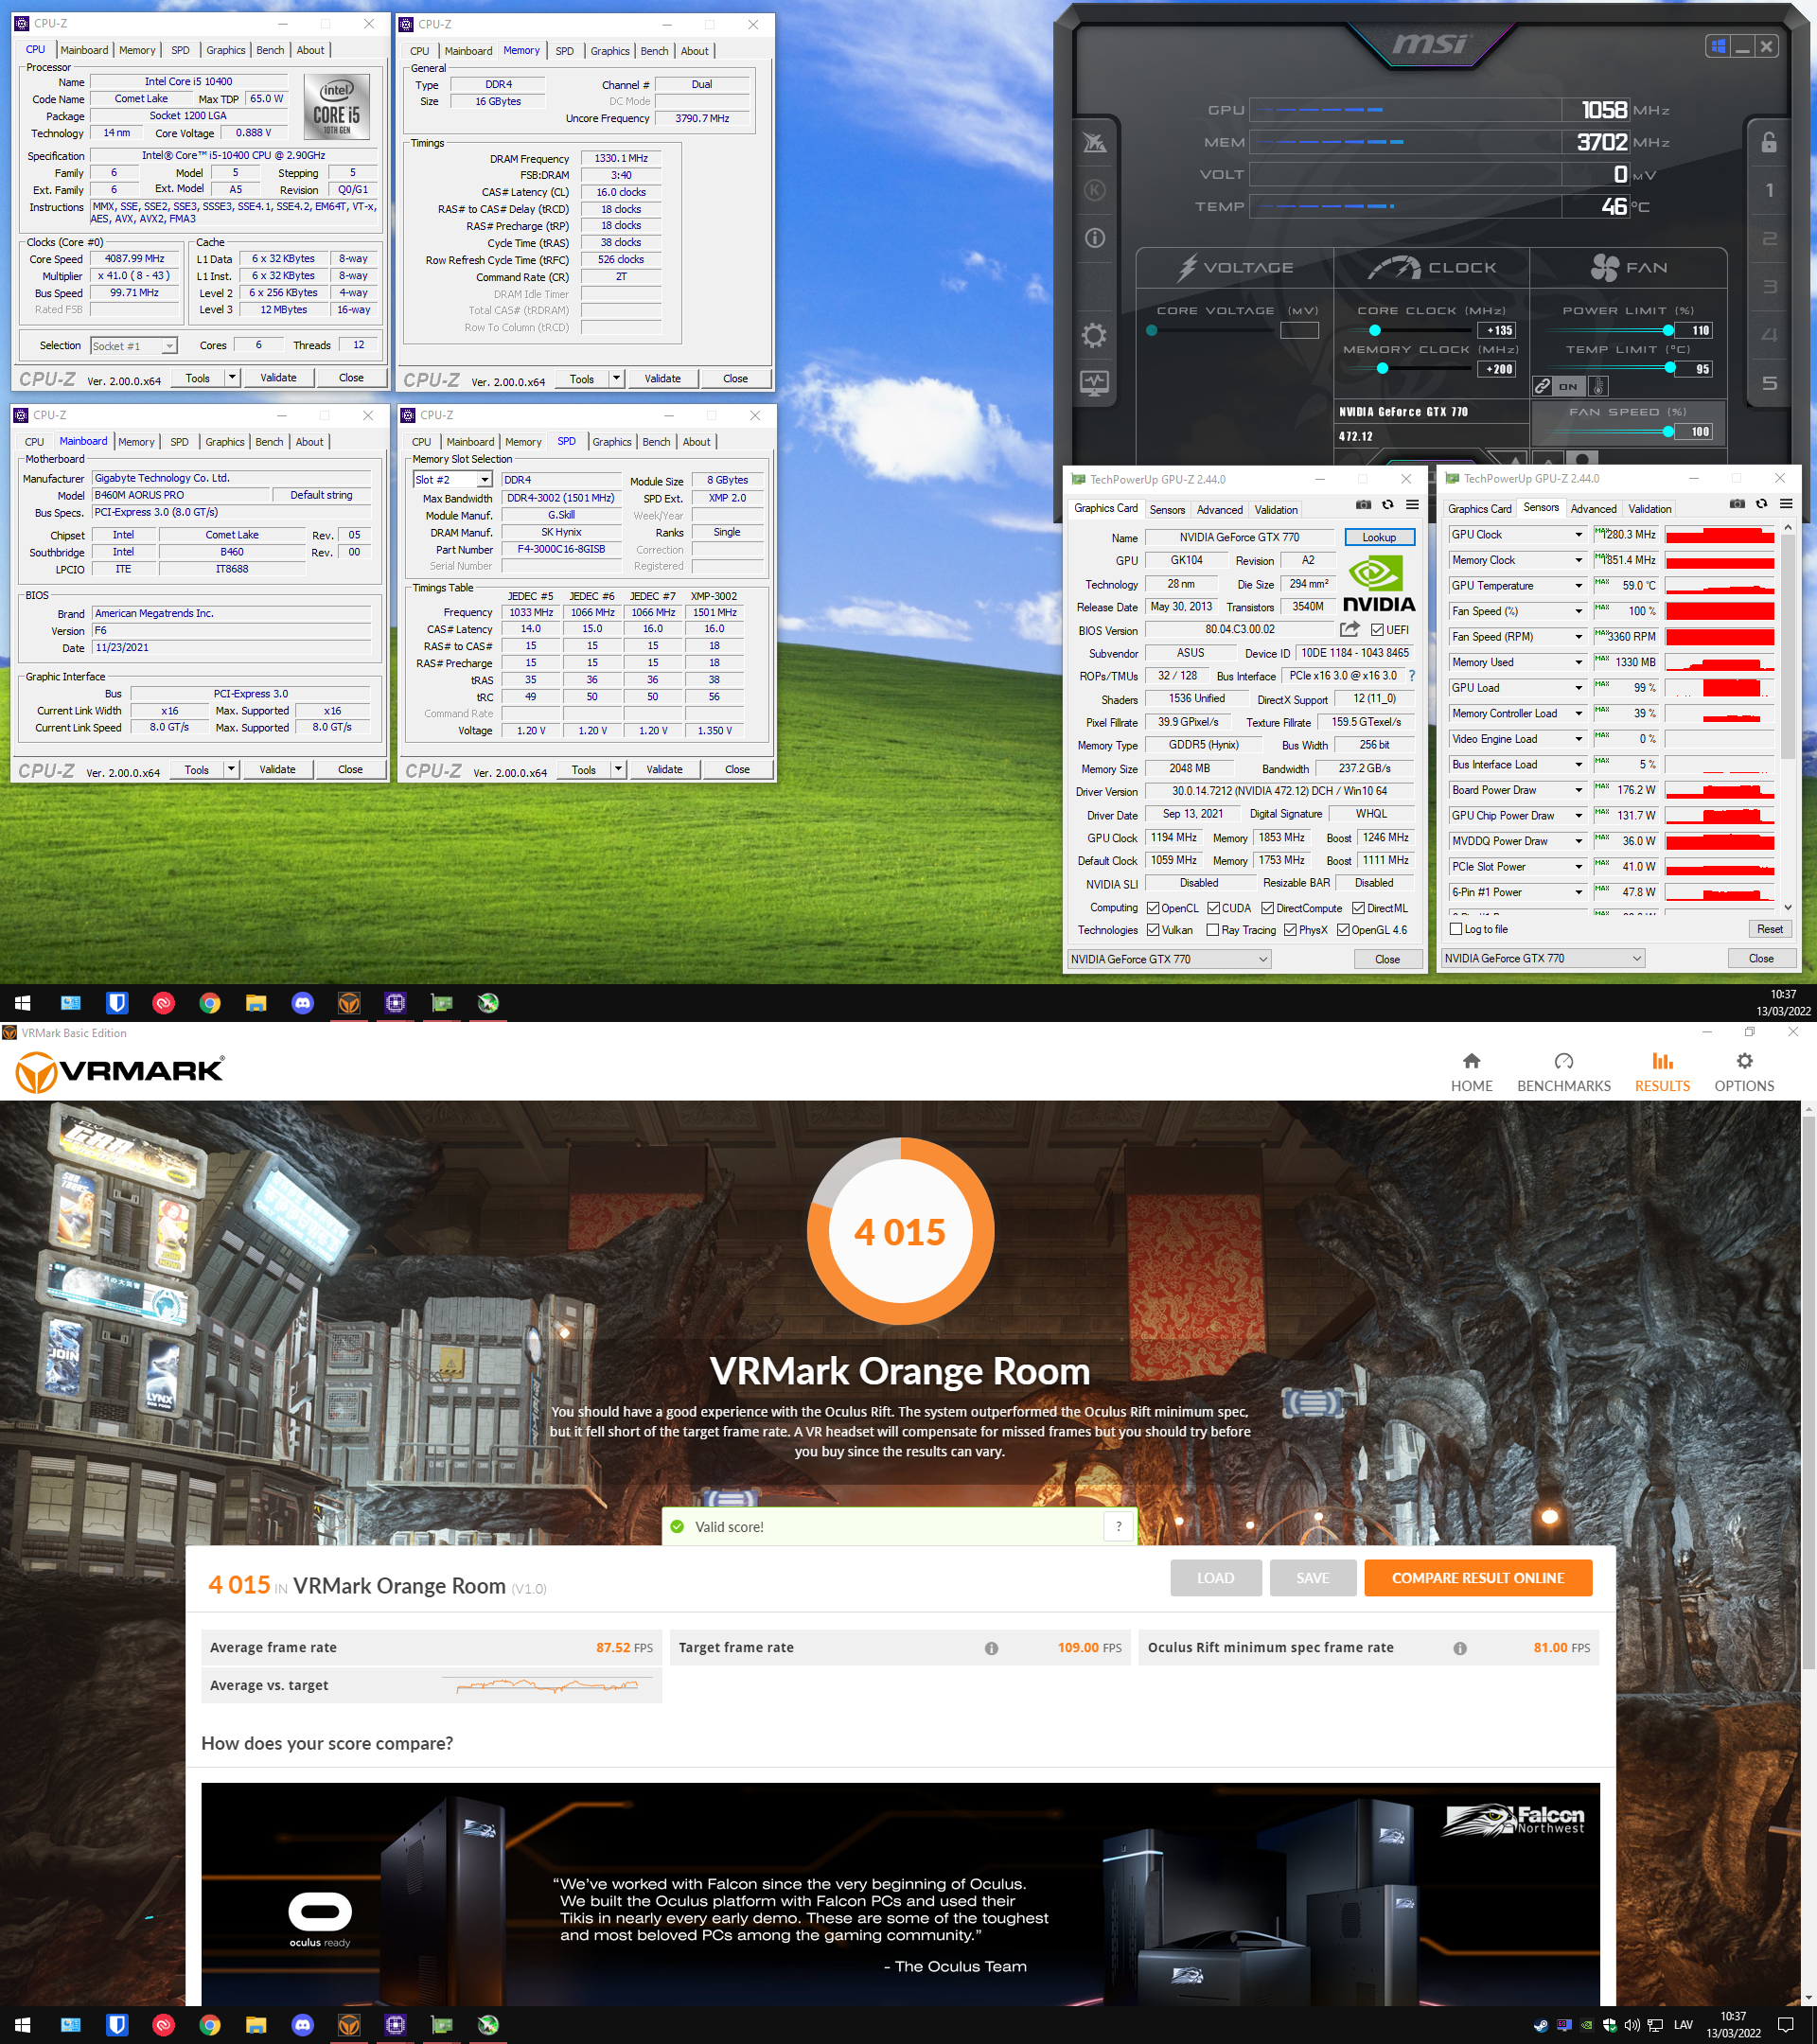Toggle the fan auto ON button in Afterburner
The height and width of the screenshot is (2044, 1817).
click(1568, 386)
